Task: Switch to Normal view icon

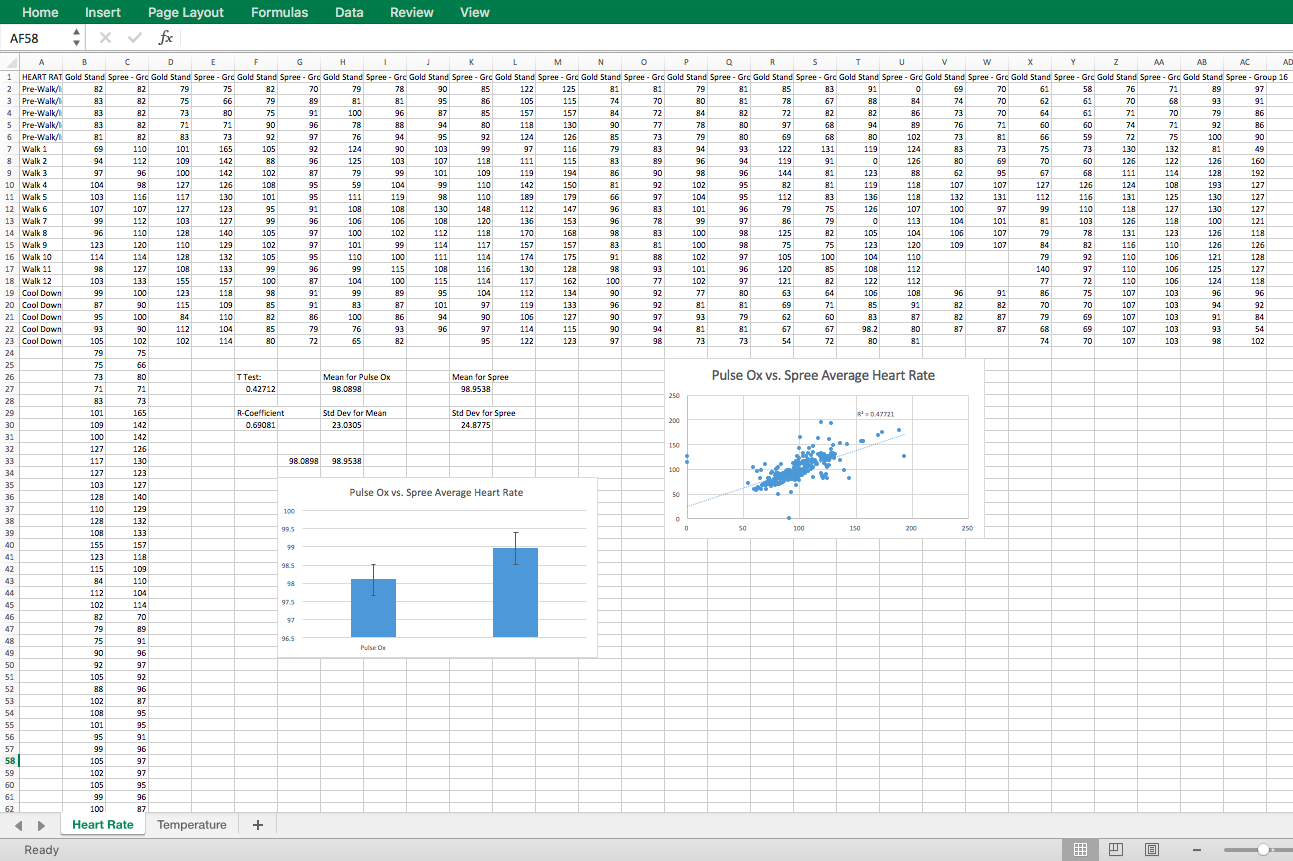Action: coord(1080,849)
